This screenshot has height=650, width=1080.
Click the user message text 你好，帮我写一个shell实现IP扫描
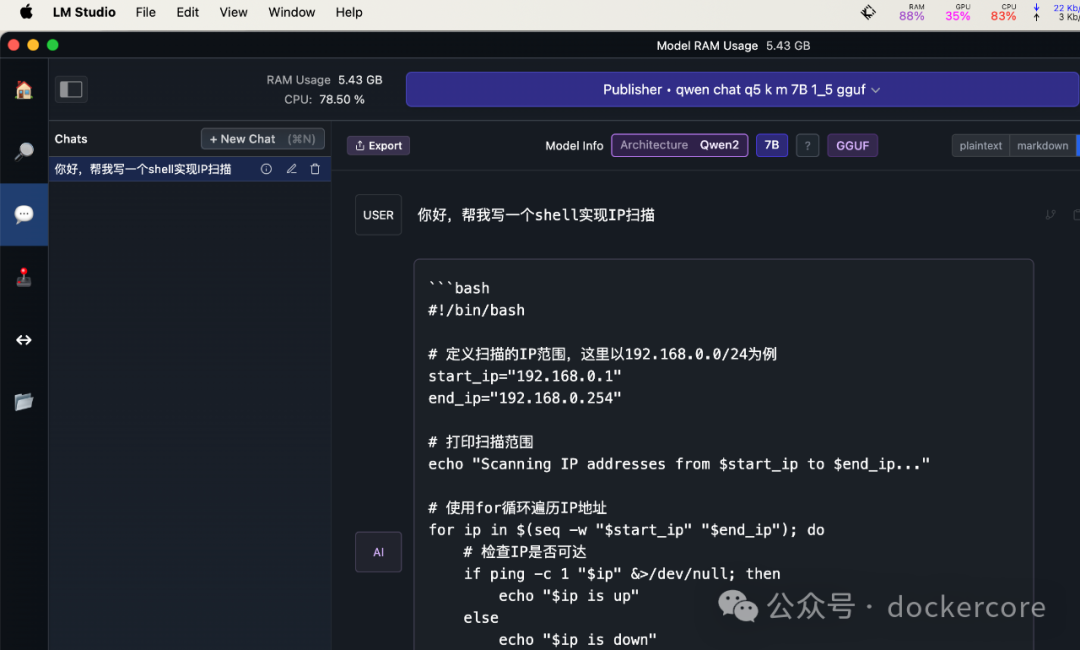click(x=536, y=215)
